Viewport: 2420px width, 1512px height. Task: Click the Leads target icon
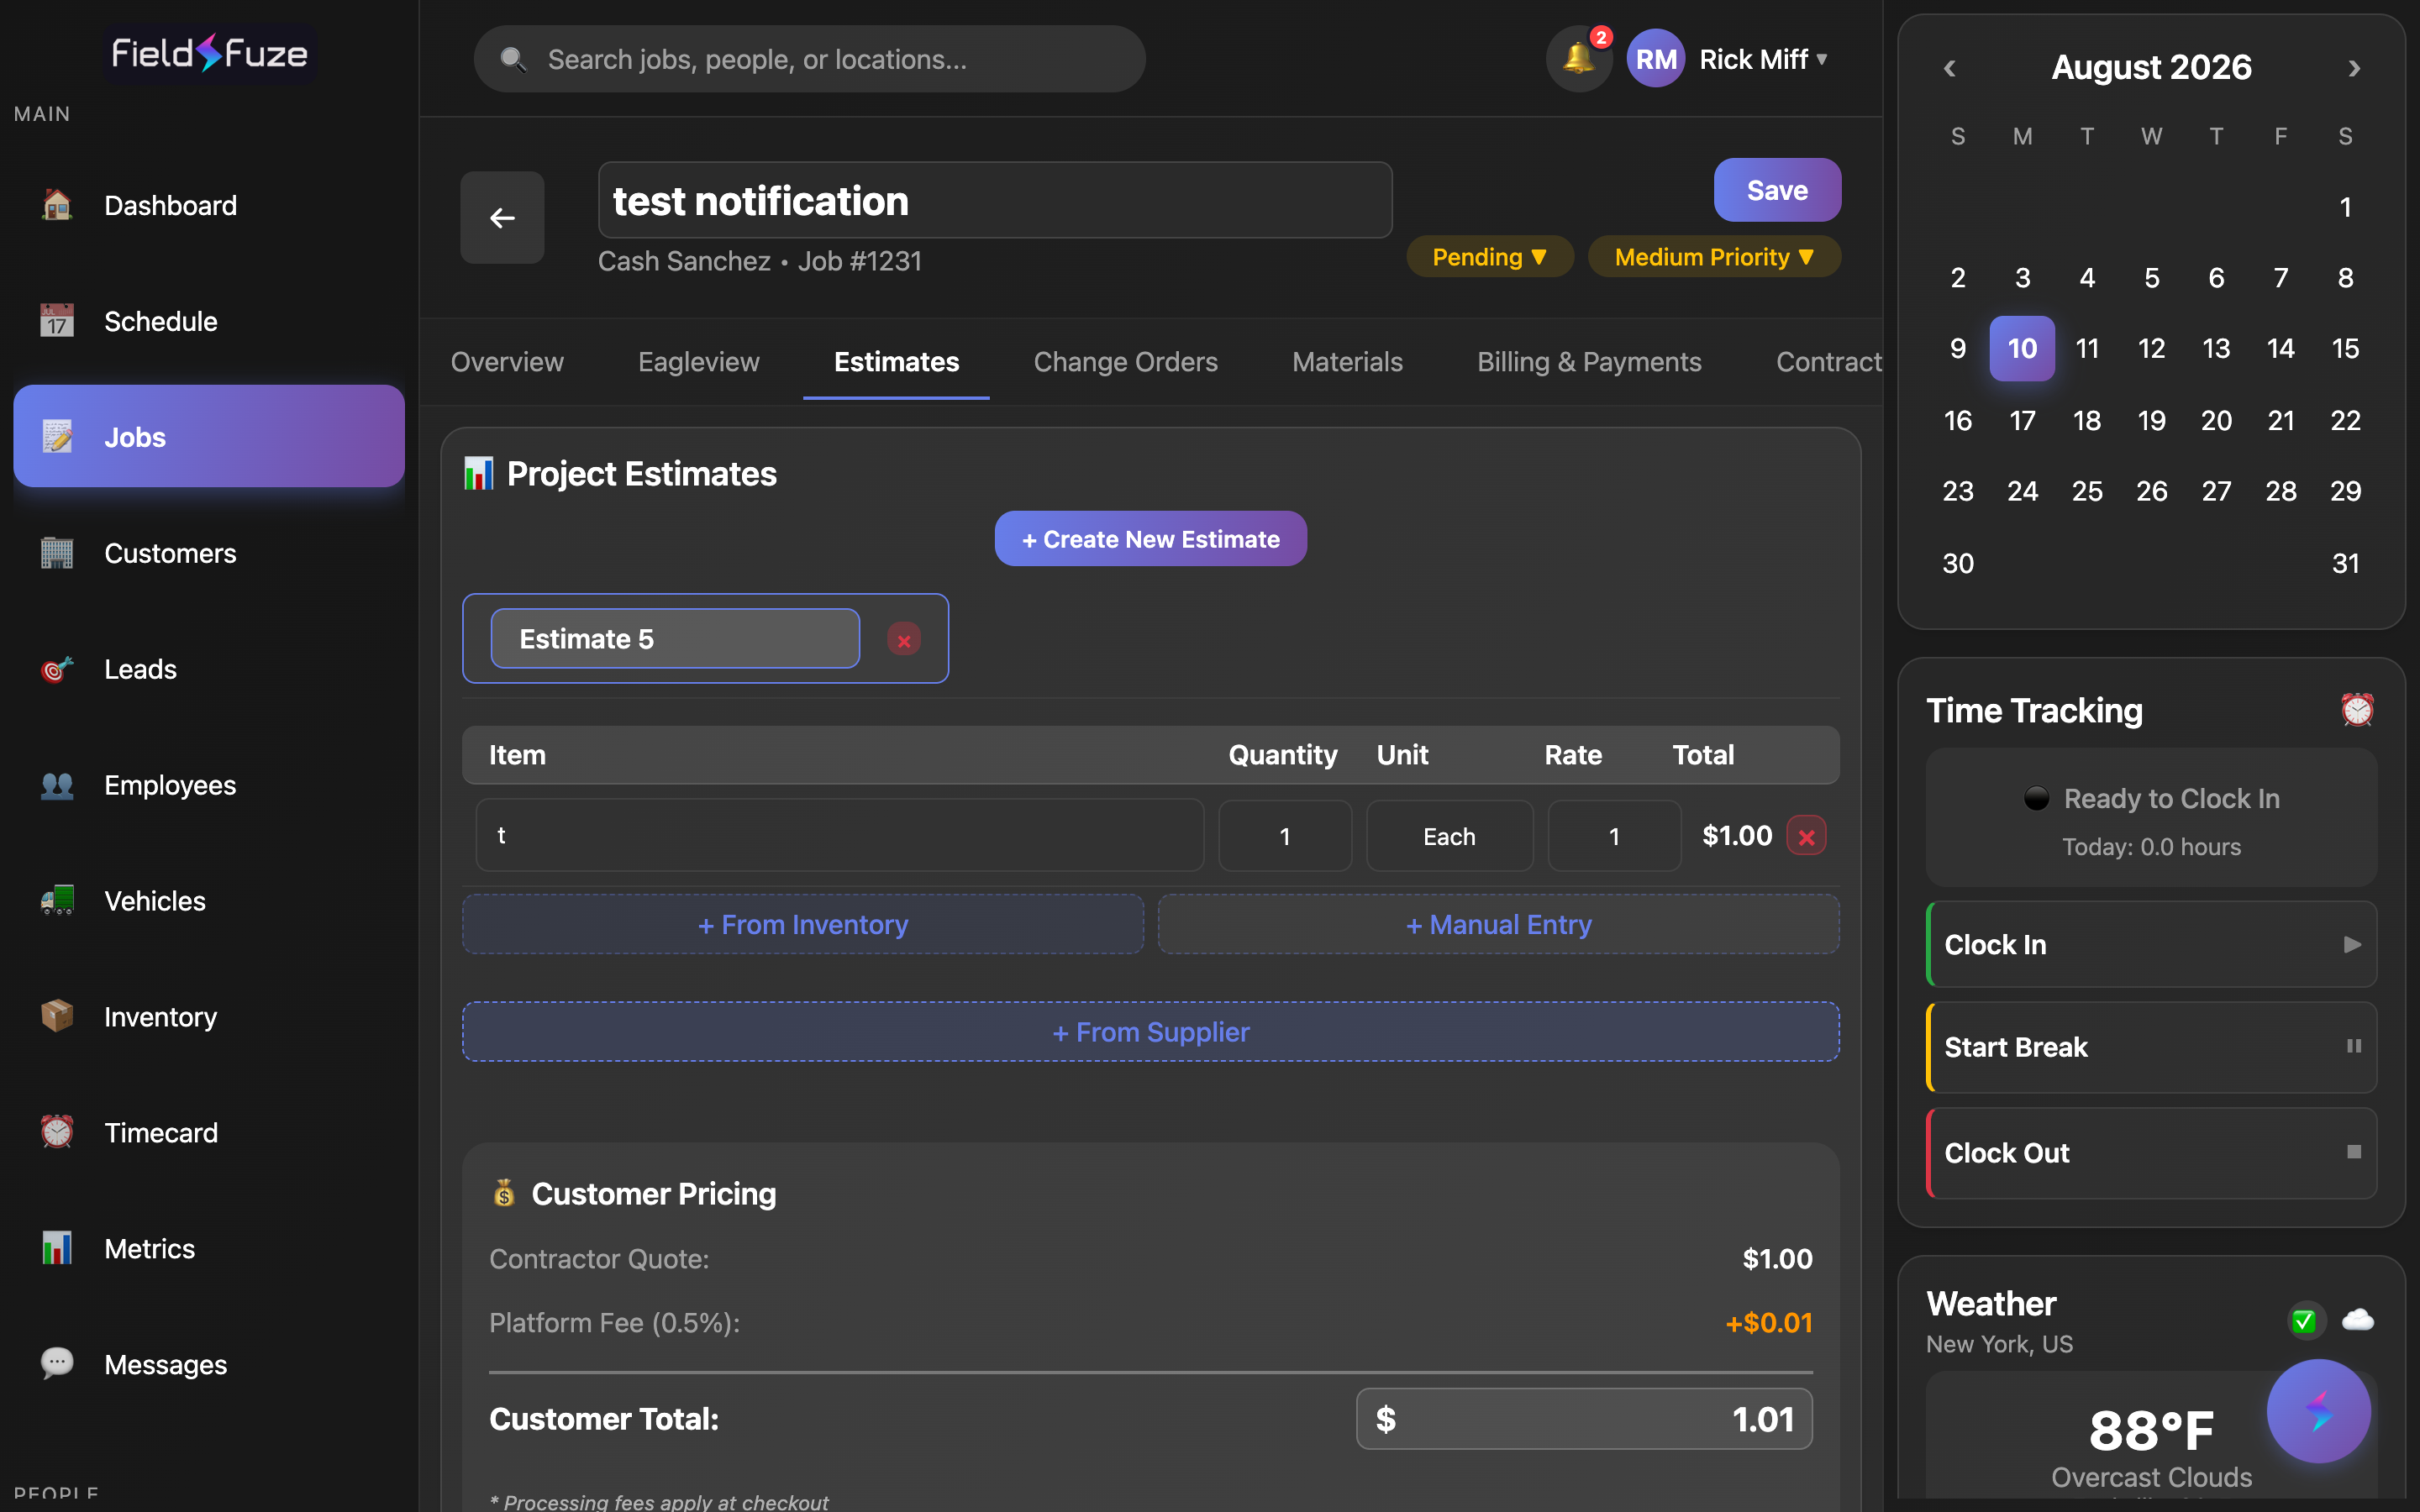pos(57,669)
